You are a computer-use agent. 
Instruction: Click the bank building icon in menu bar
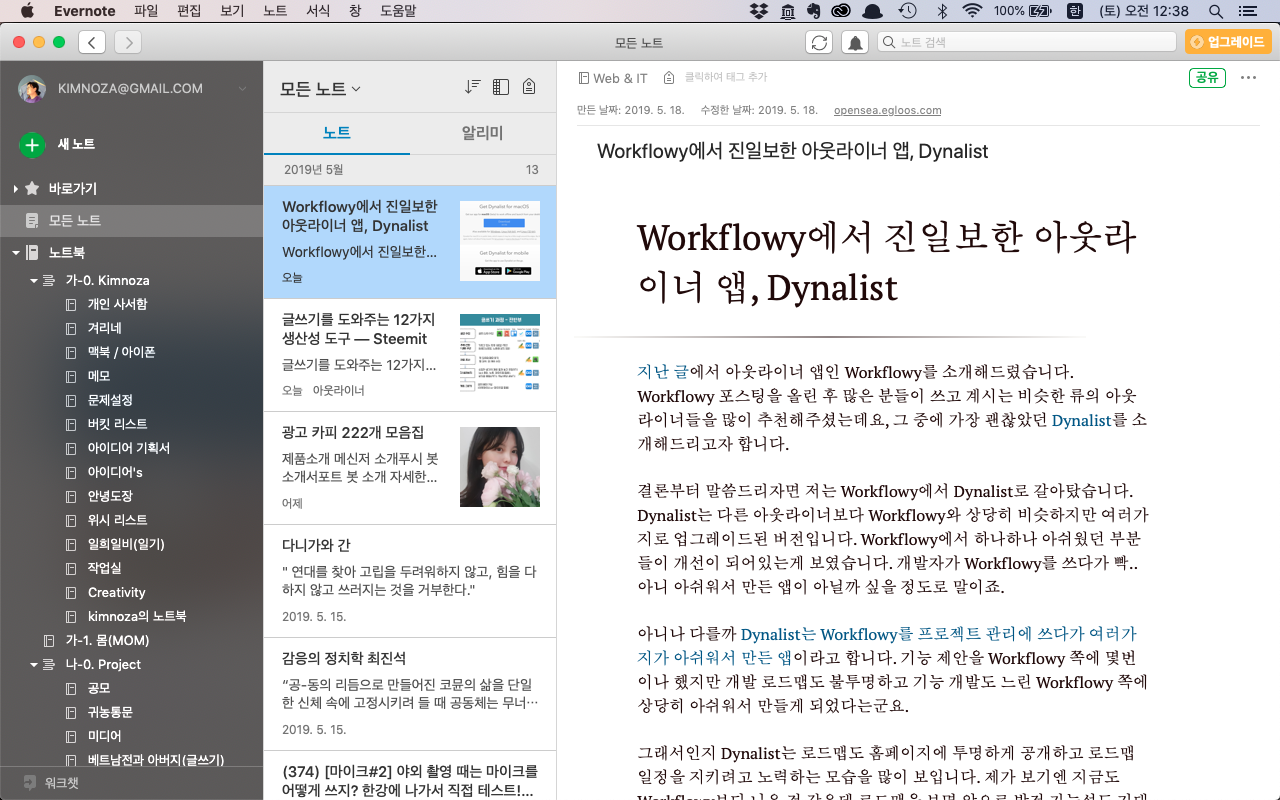point(787,11)
